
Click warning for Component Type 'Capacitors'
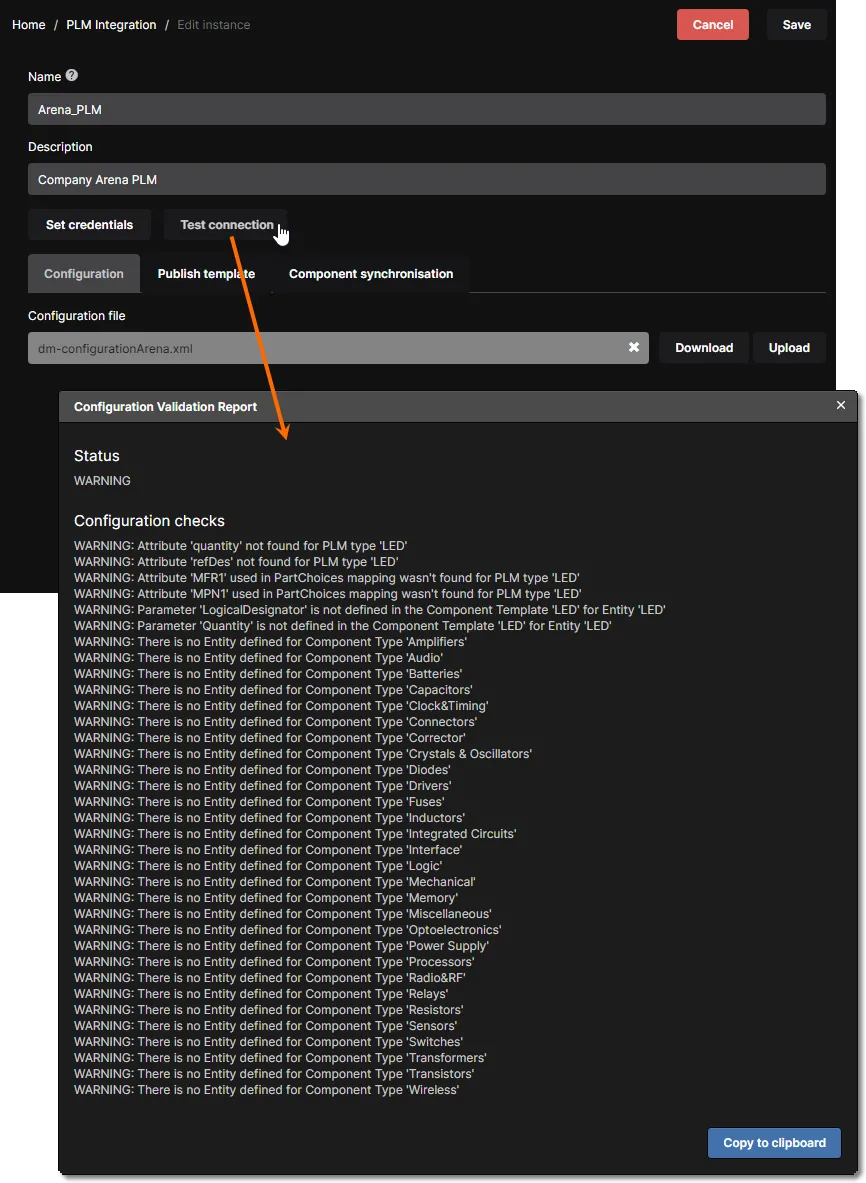(x=273, y=690)
